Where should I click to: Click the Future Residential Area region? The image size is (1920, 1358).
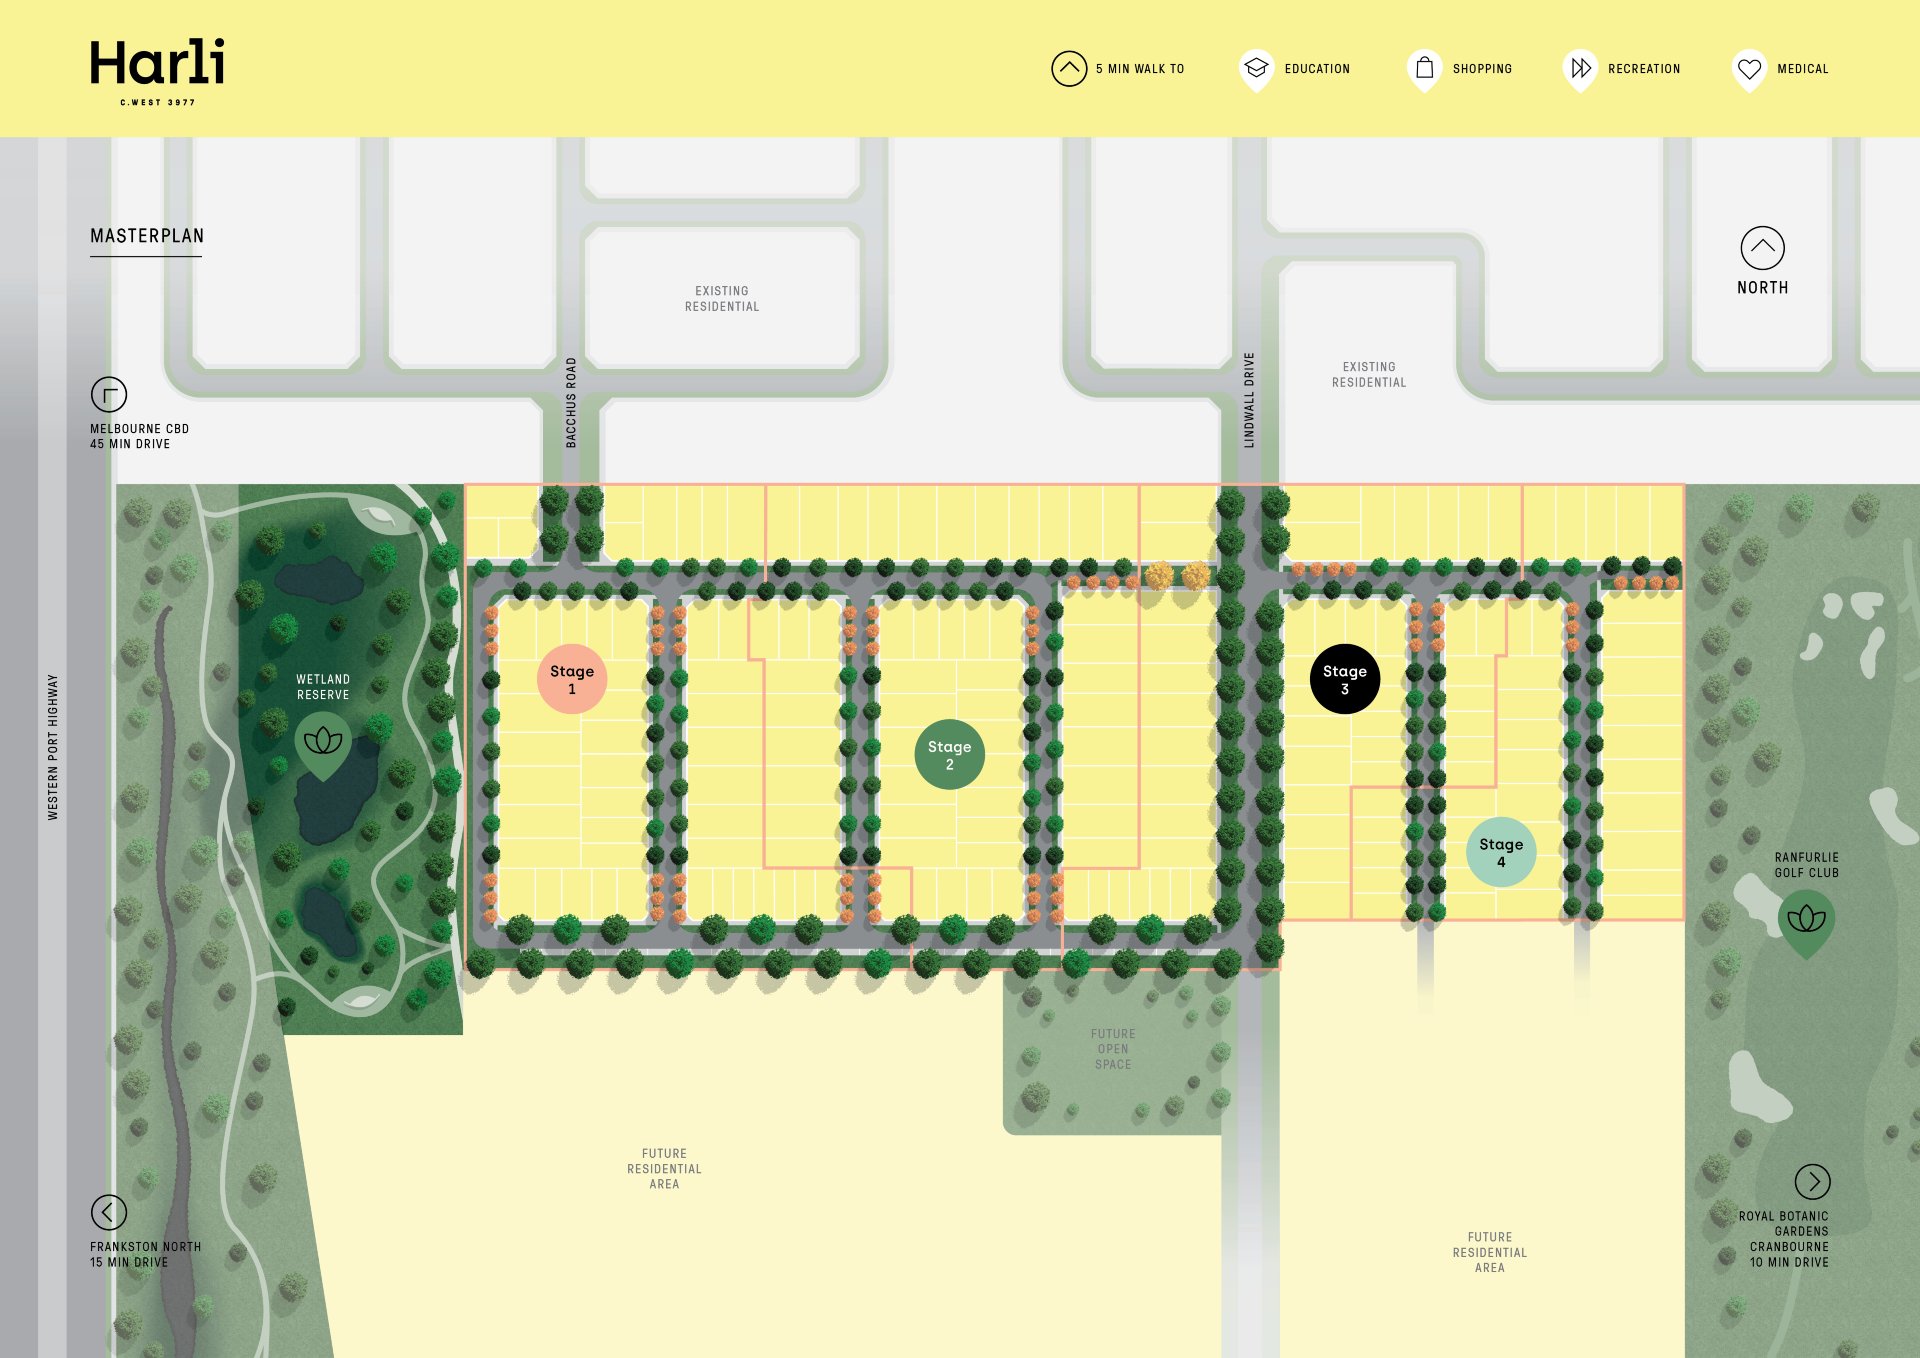[x=666, y=1167]
